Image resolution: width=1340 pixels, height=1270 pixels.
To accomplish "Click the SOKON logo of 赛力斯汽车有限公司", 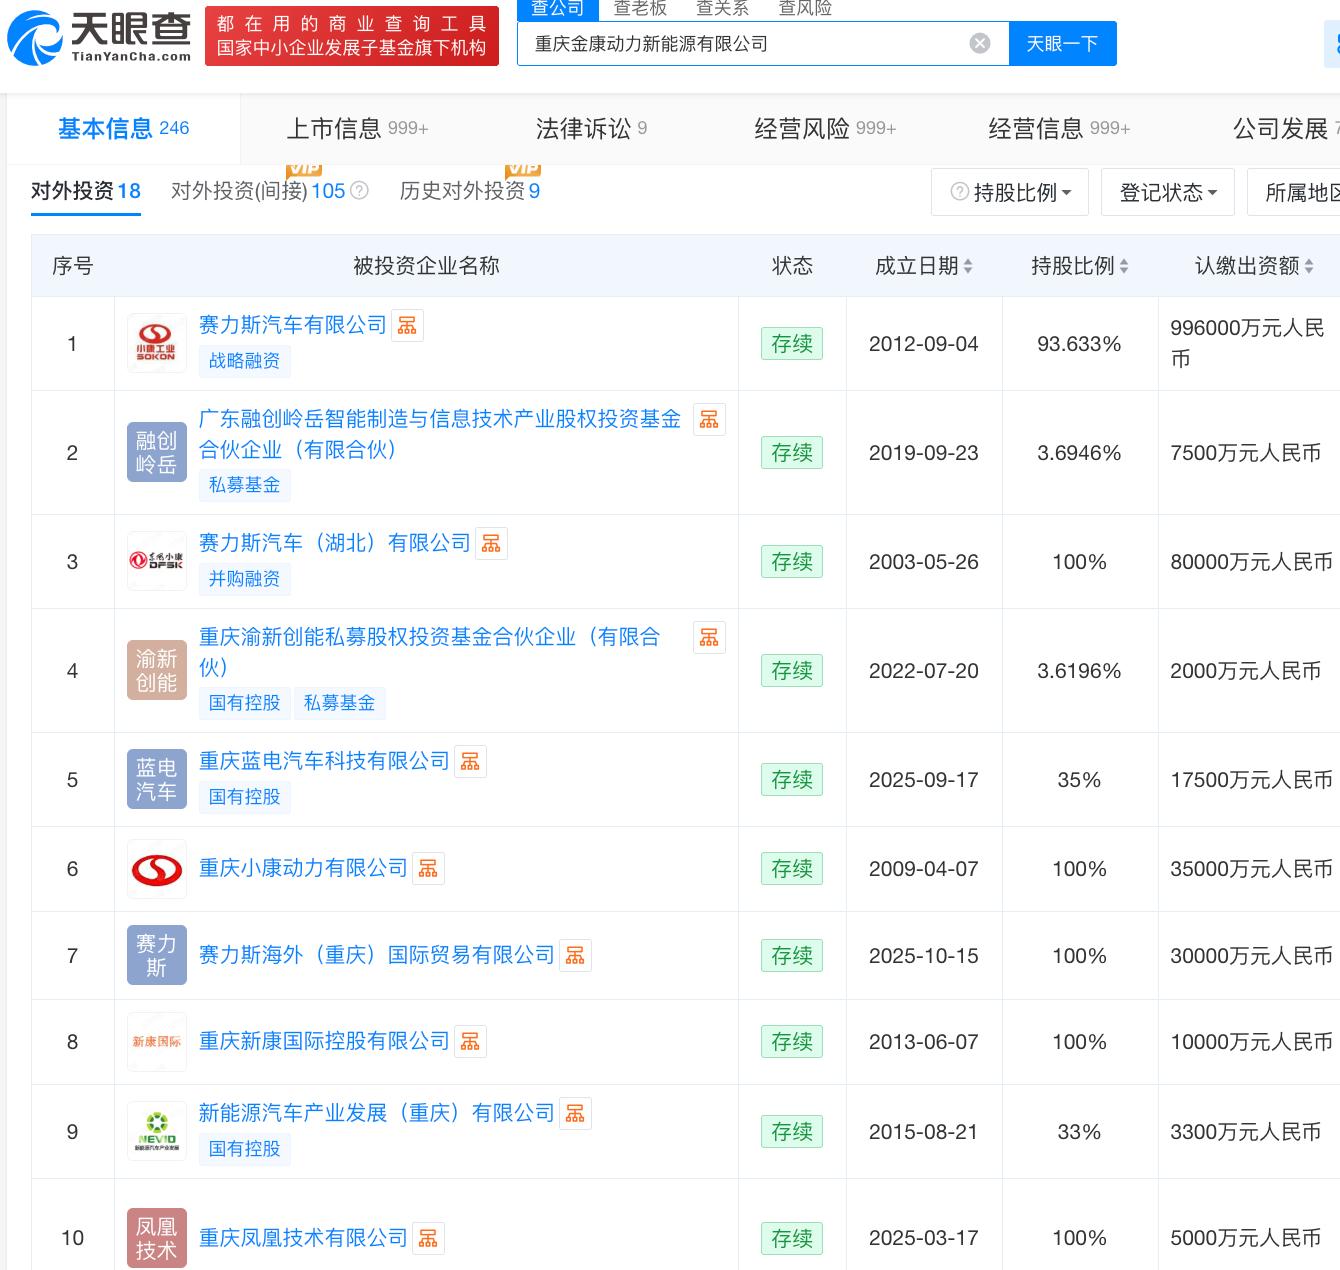I will [156, 344].
